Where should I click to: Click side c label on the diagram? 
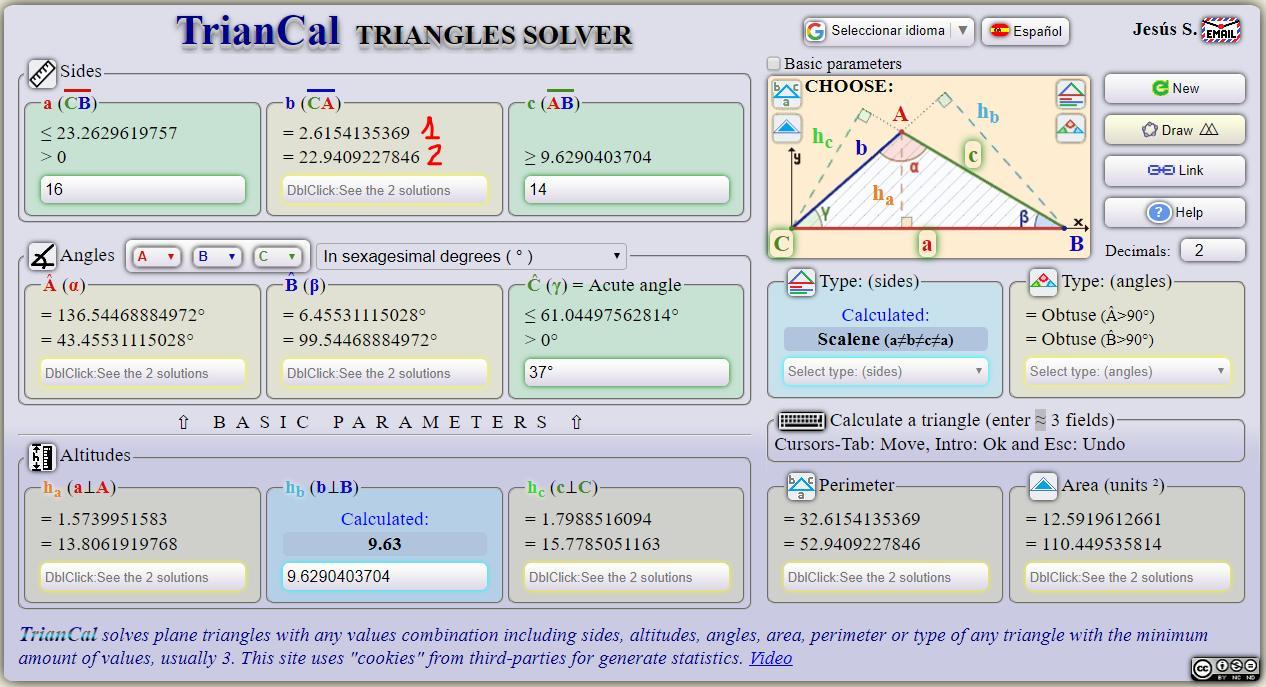click(x=972, y=155)
